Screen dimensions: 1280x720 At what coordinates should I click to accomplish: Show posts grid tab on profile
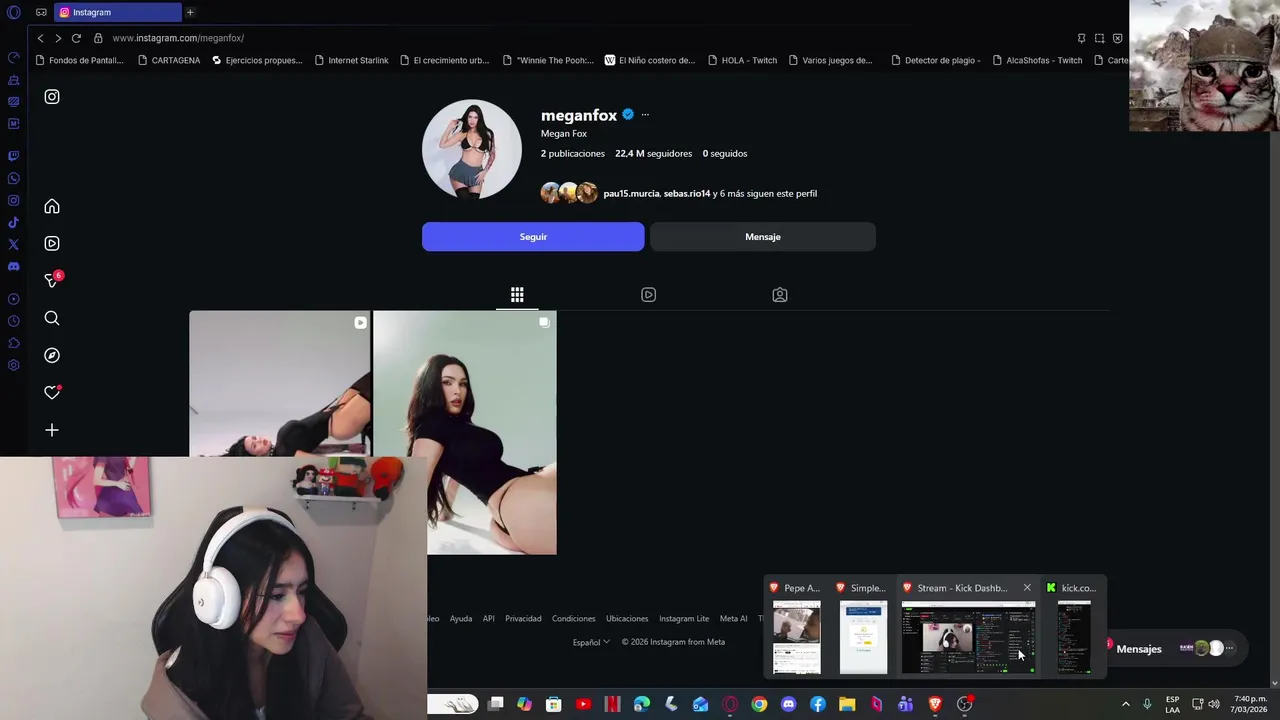tap(517, 295)
